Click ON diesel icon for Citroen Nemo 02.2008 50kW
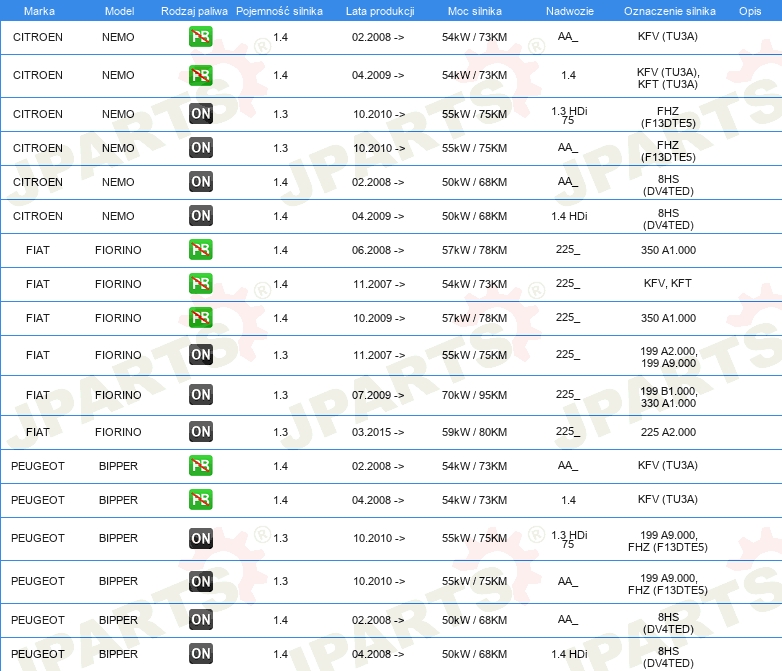 [x=201, y=181]
